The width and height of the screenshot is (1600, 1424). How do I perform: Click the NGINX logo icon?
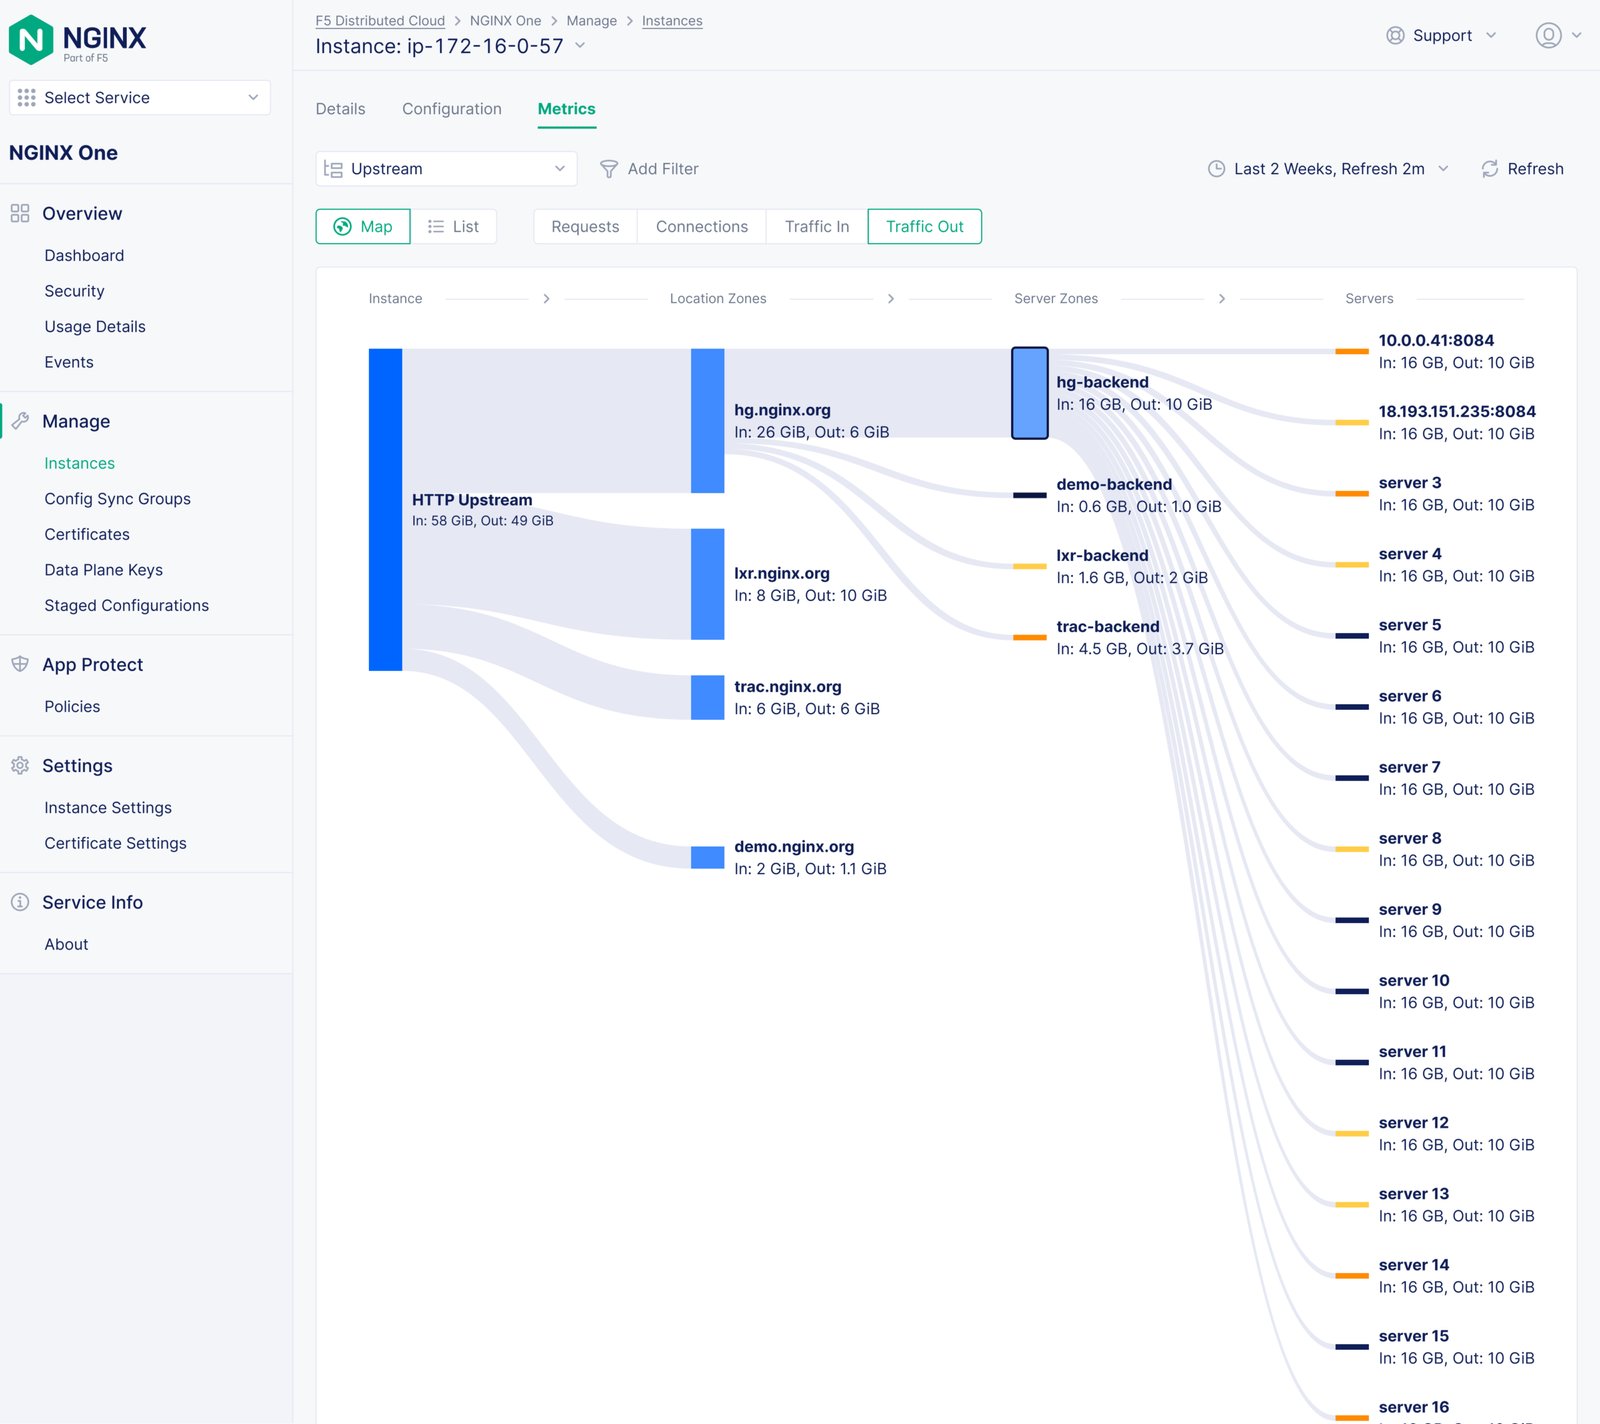[x=31, y=40]
